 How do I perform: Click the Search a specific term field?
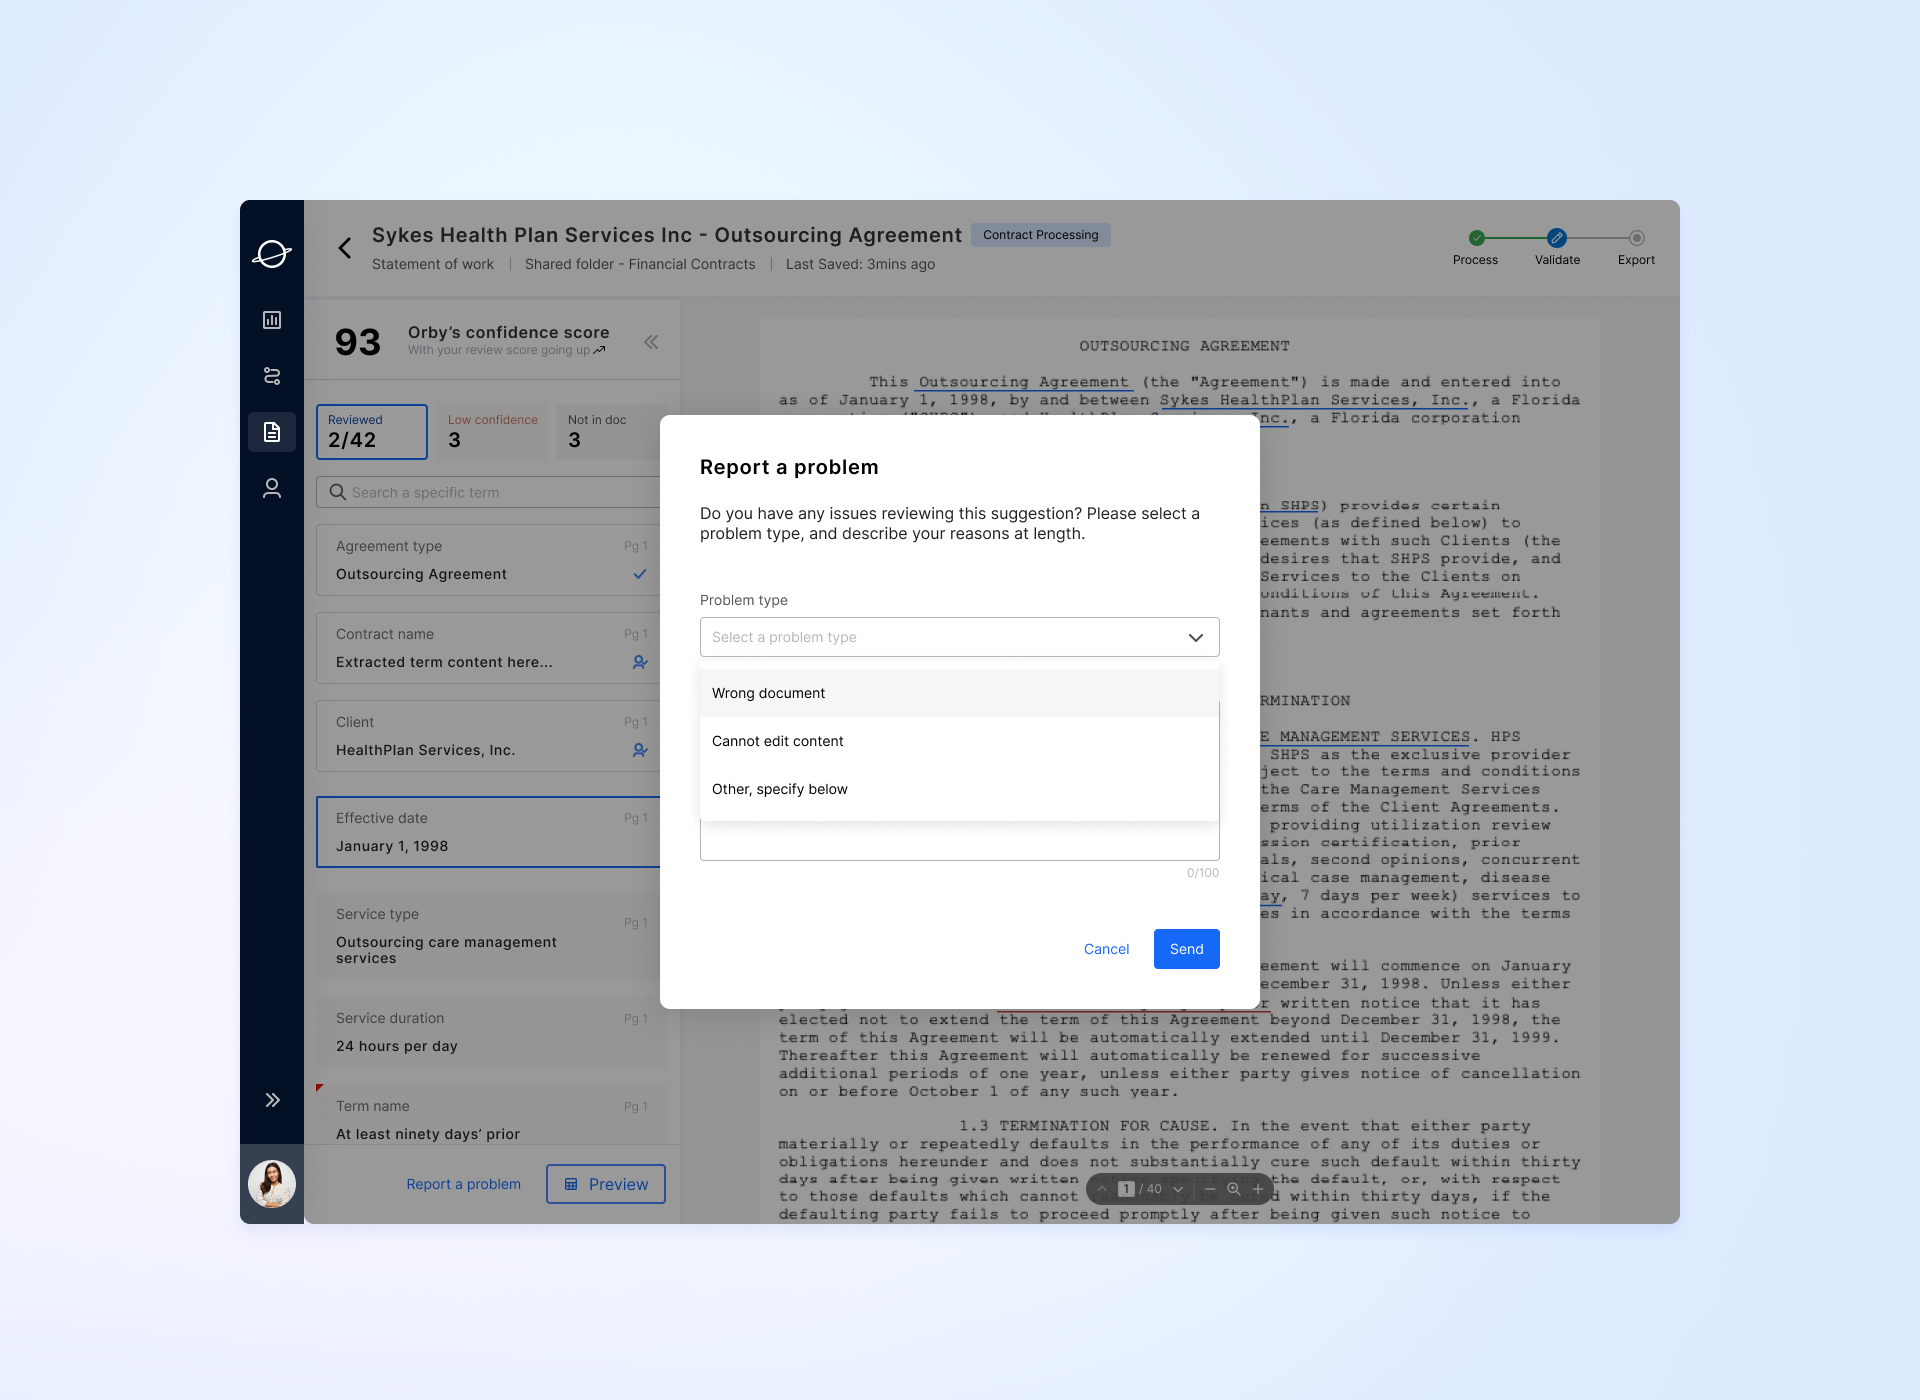pyautogui.click(x=490, y=492)
